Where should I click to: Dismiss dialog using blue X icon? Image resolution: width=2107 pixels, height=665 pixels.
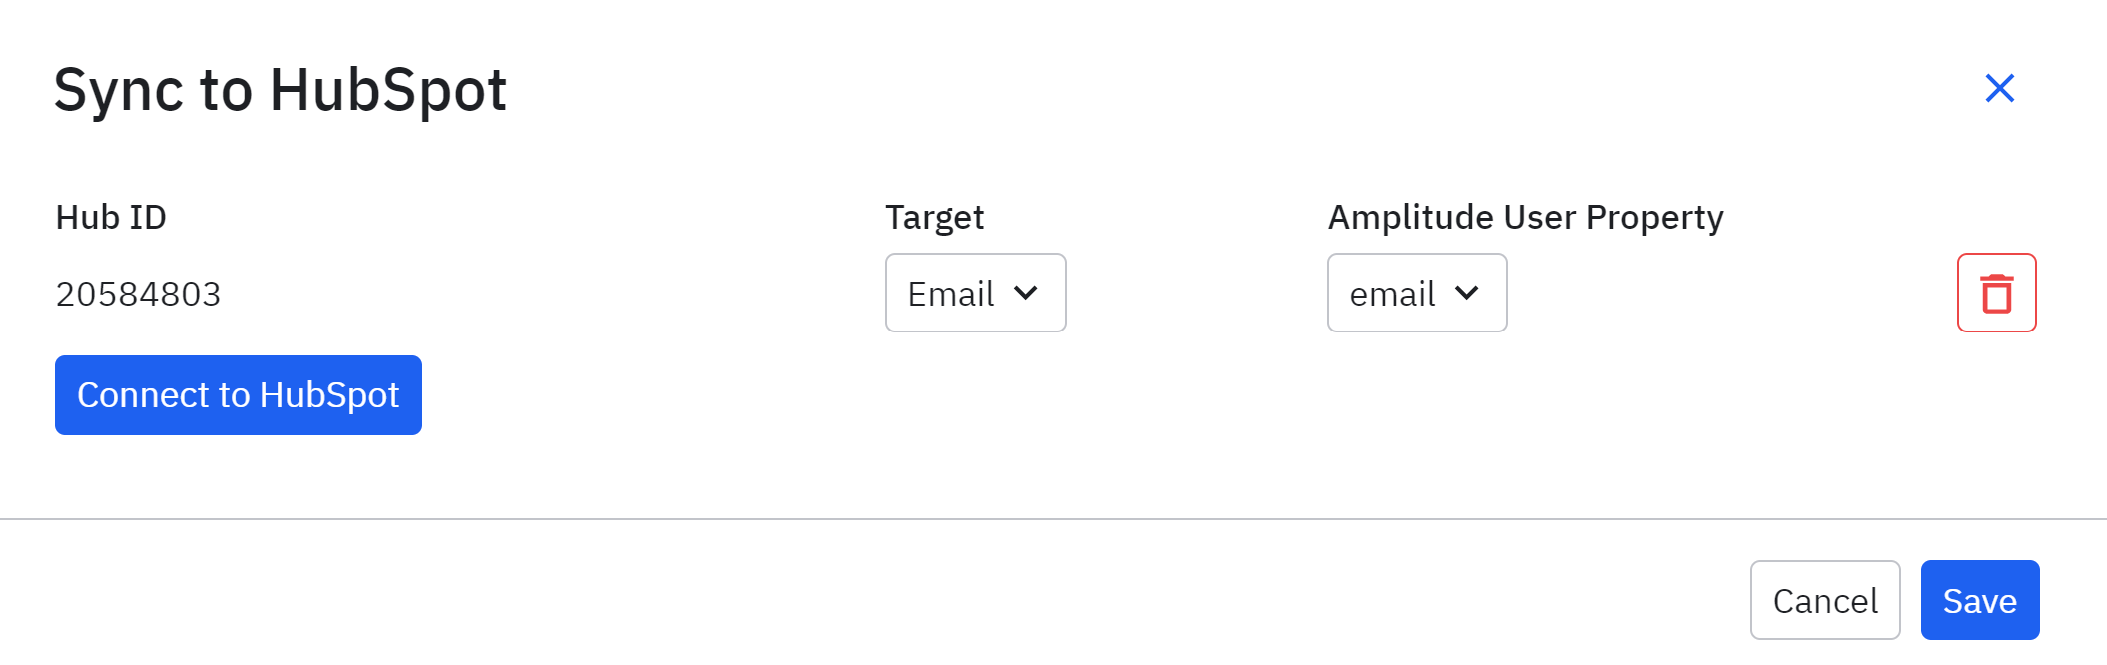click(x=1999, y=89)
